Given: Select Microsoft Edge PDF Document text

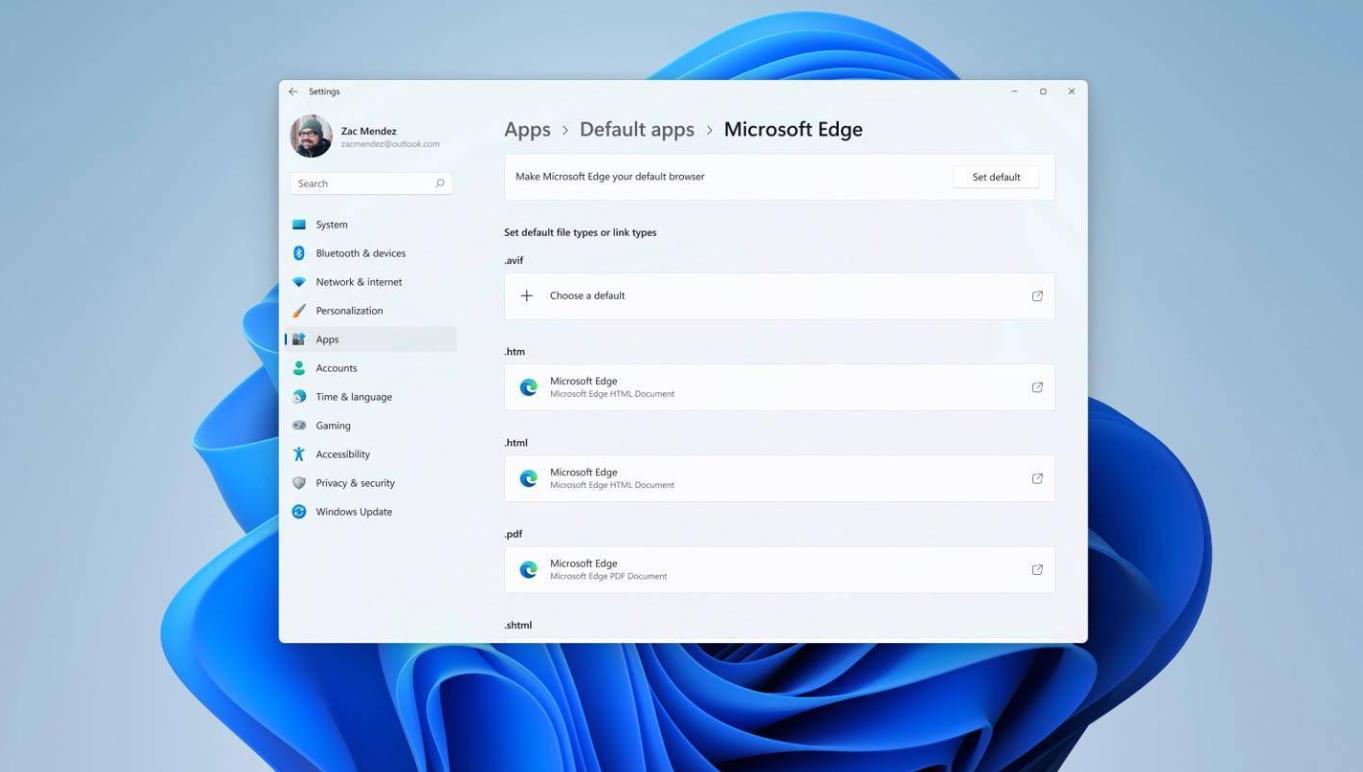Looking at the screenshot, I should click(608, 577).
